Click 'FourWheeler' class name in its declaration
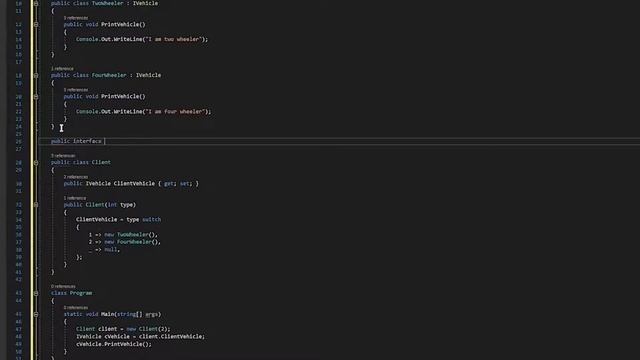 tap(109, 76)
